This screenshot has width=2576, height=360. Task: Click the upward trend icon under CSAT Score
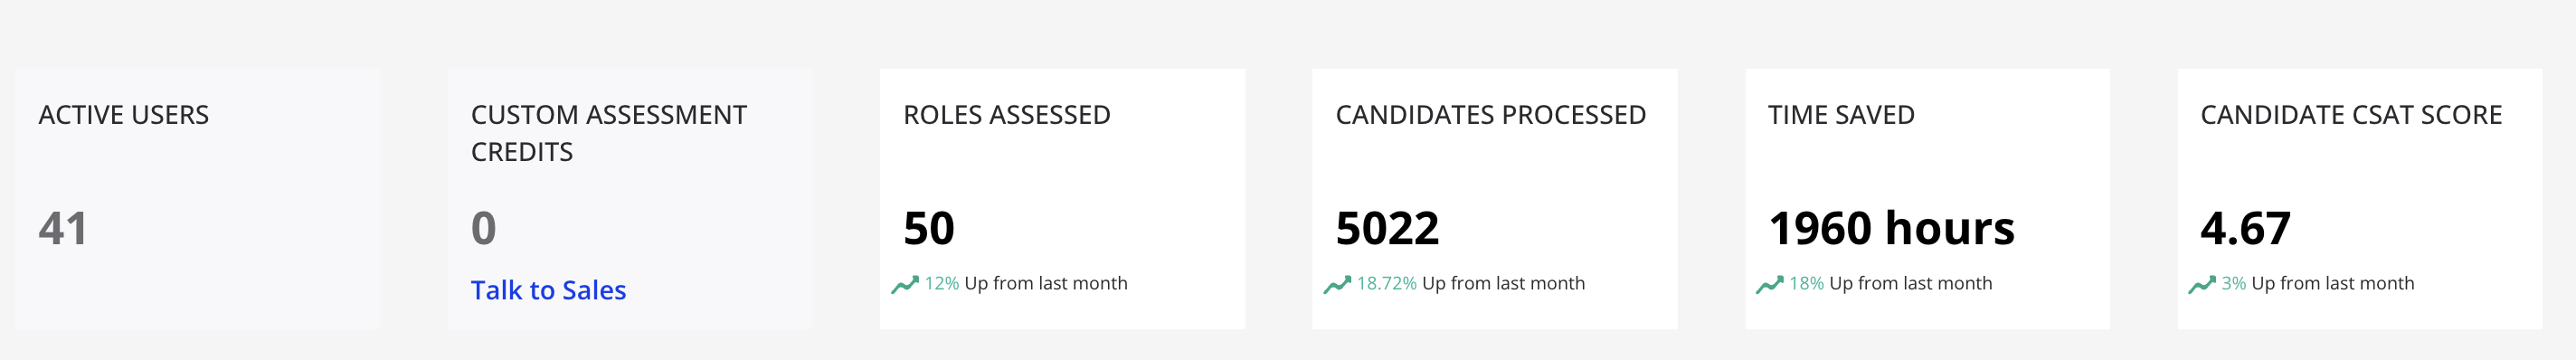point(2202,285)
